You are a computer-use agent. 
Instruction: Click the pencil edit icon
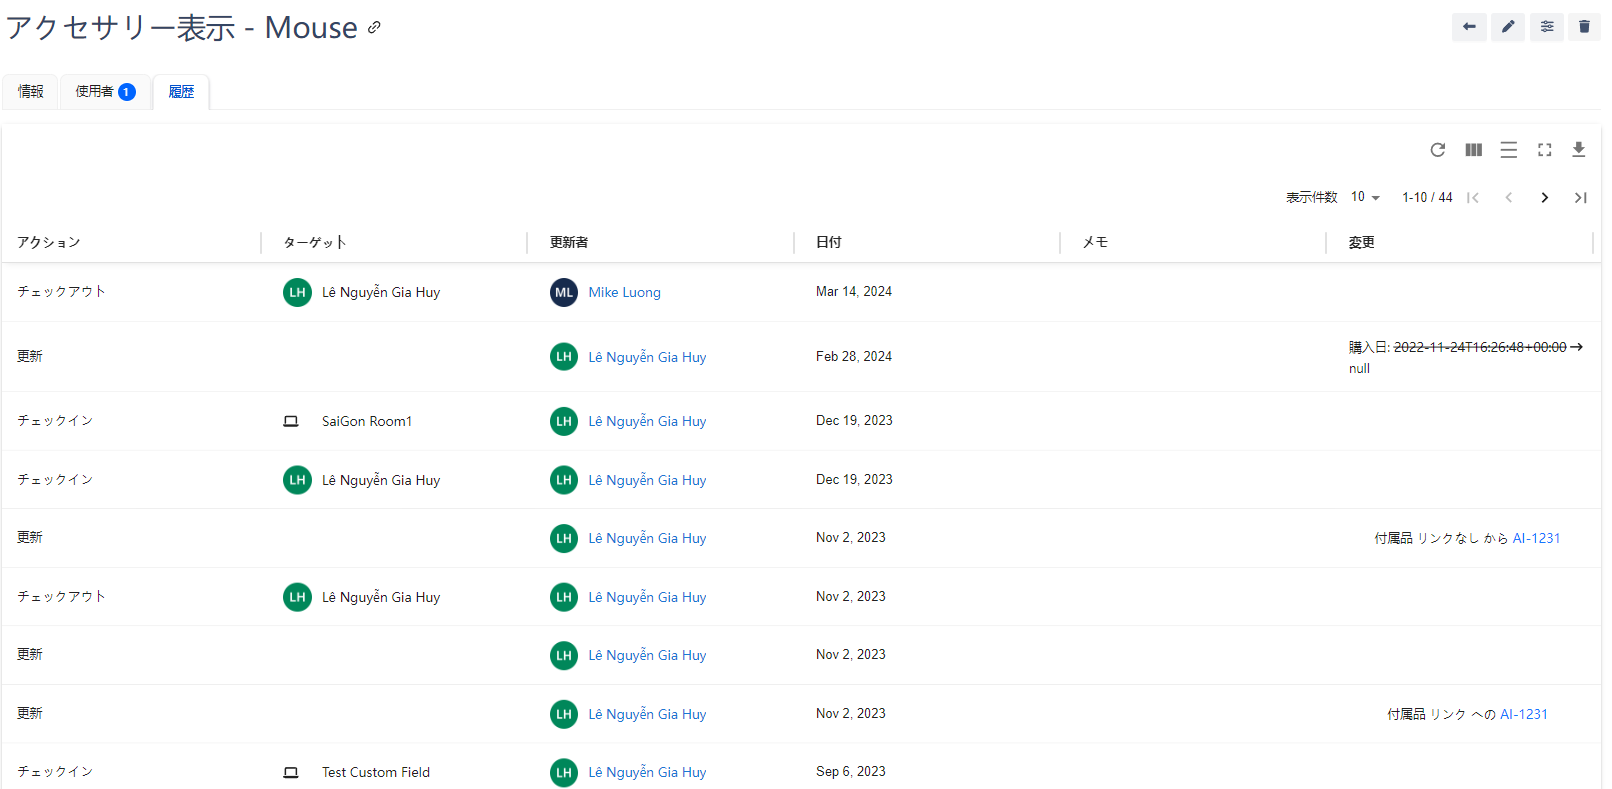click(1507, 27)
